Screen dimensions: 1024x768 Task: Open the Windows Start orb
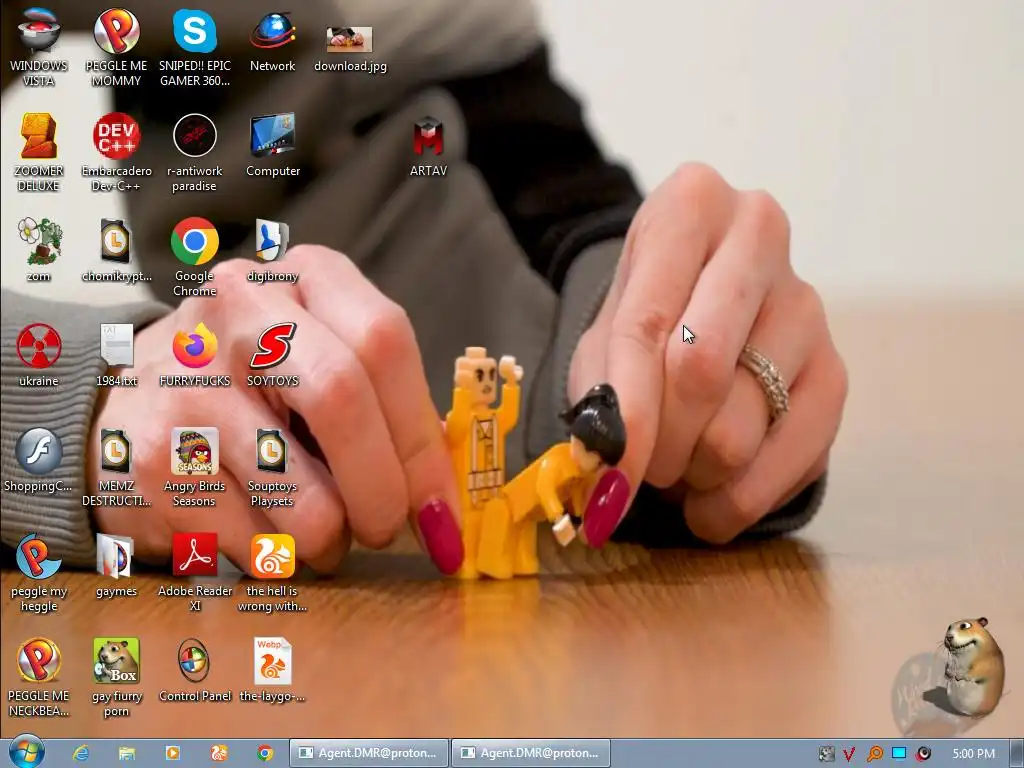point(27,752)
